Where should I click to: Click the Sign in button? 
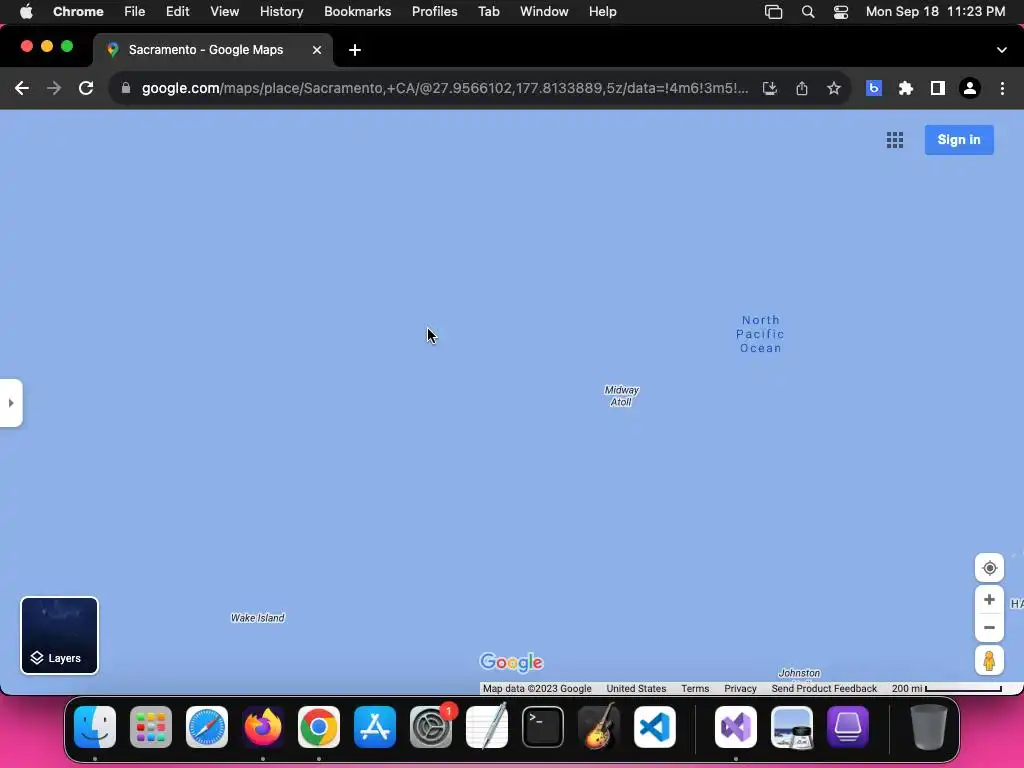coord(959,140)
